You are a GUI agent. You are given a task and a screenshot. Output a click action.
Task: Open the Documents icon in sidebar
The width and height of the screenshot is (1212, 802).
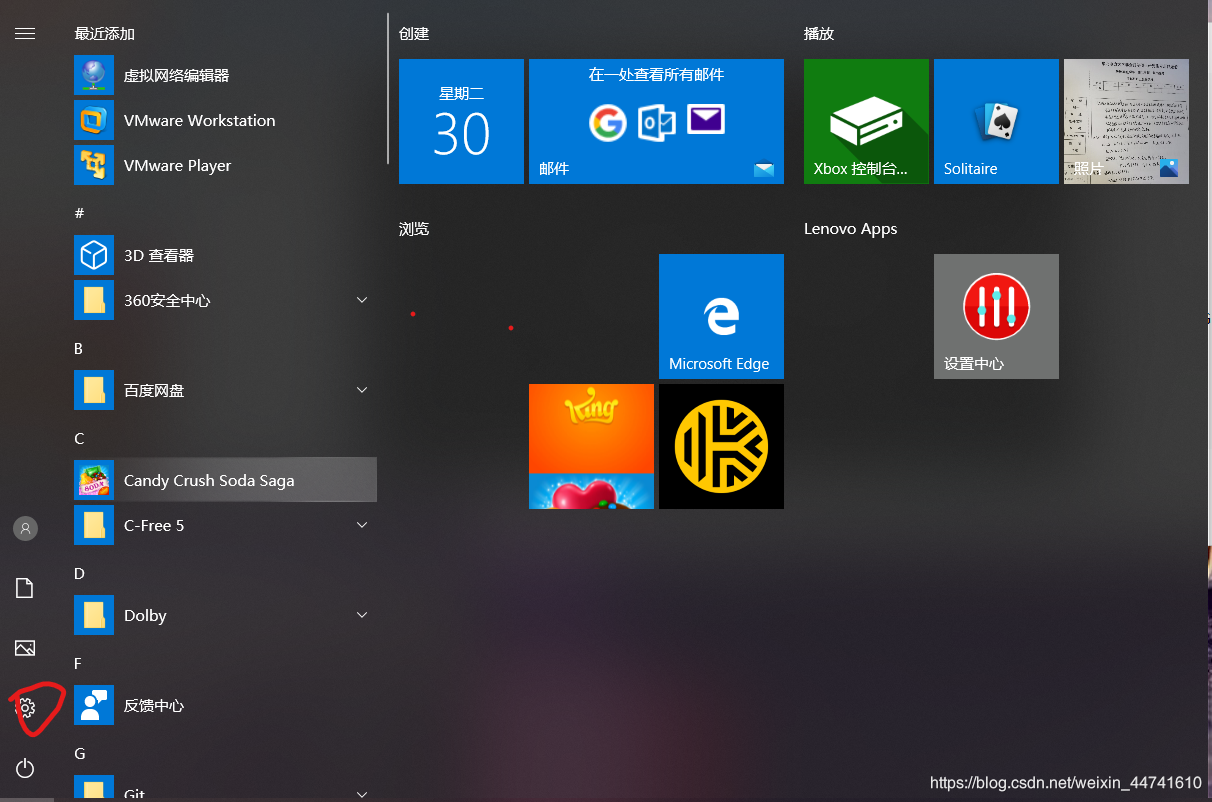click(25, 588)
